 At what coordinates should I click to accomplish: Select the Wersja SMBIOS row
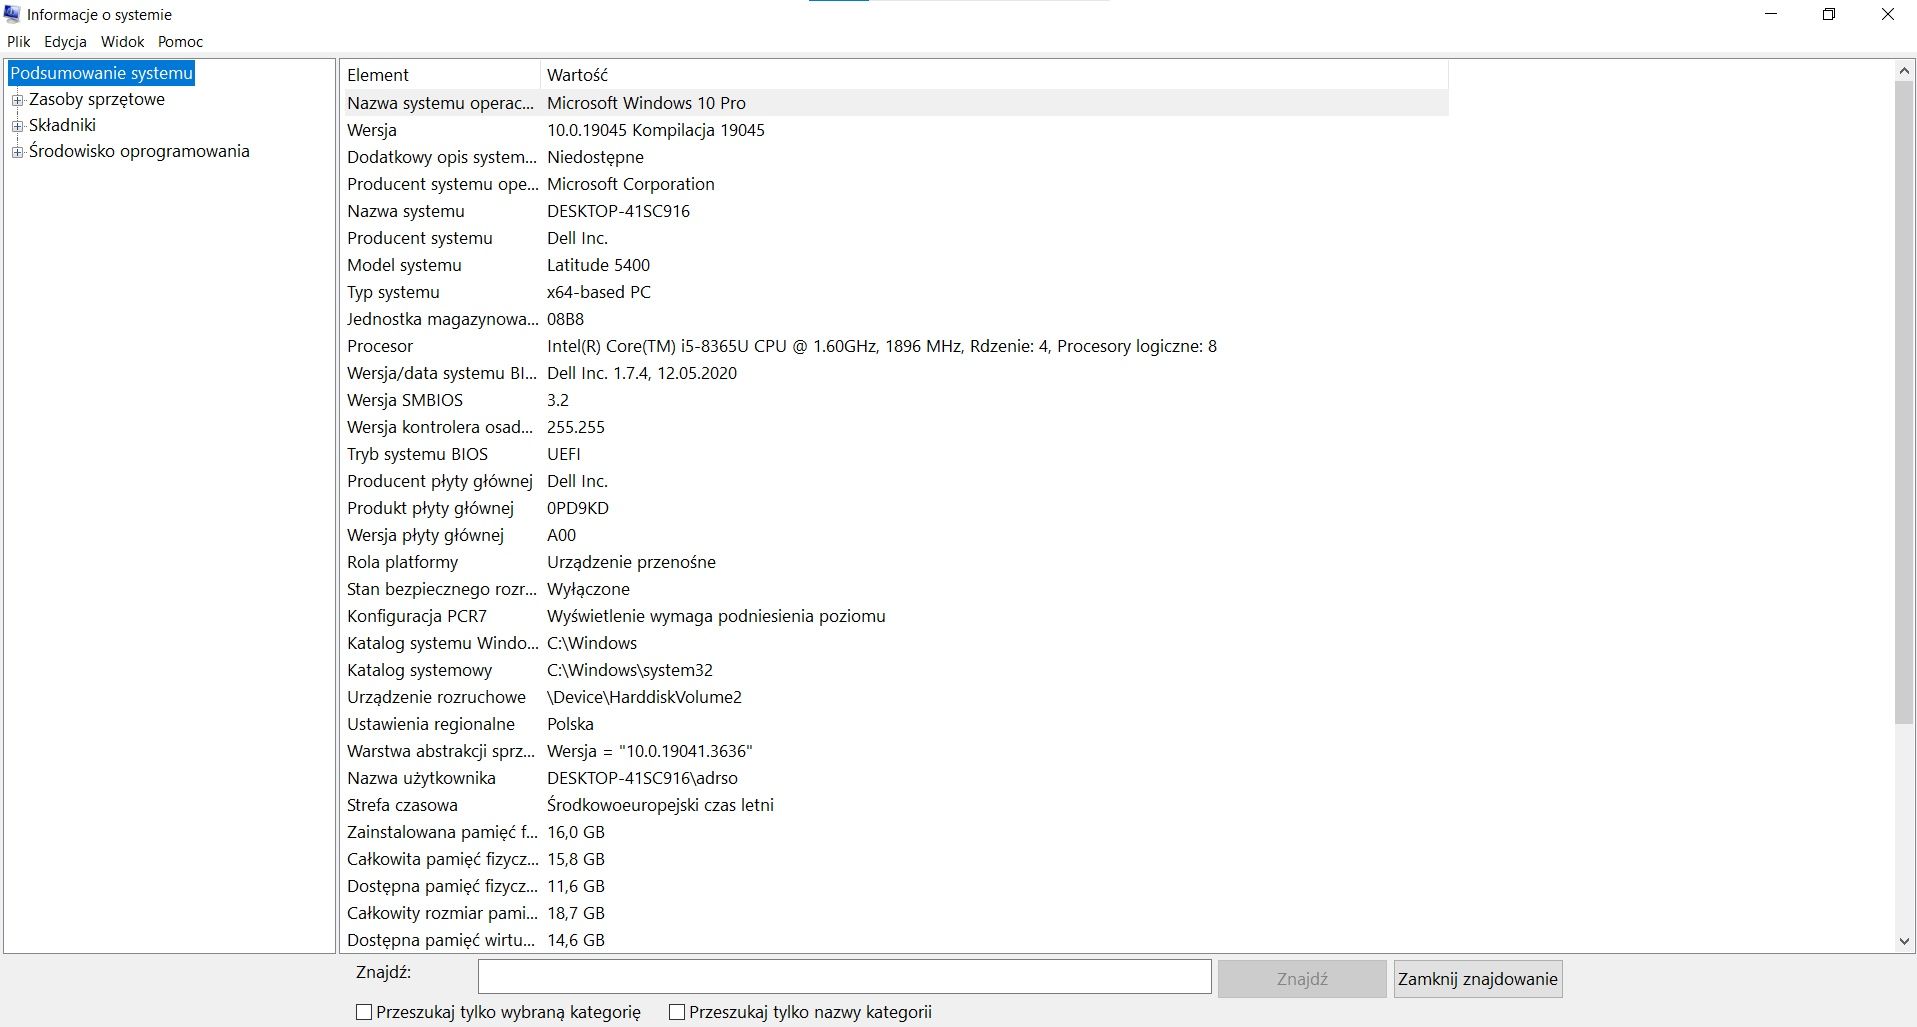[x=896, y=400]
